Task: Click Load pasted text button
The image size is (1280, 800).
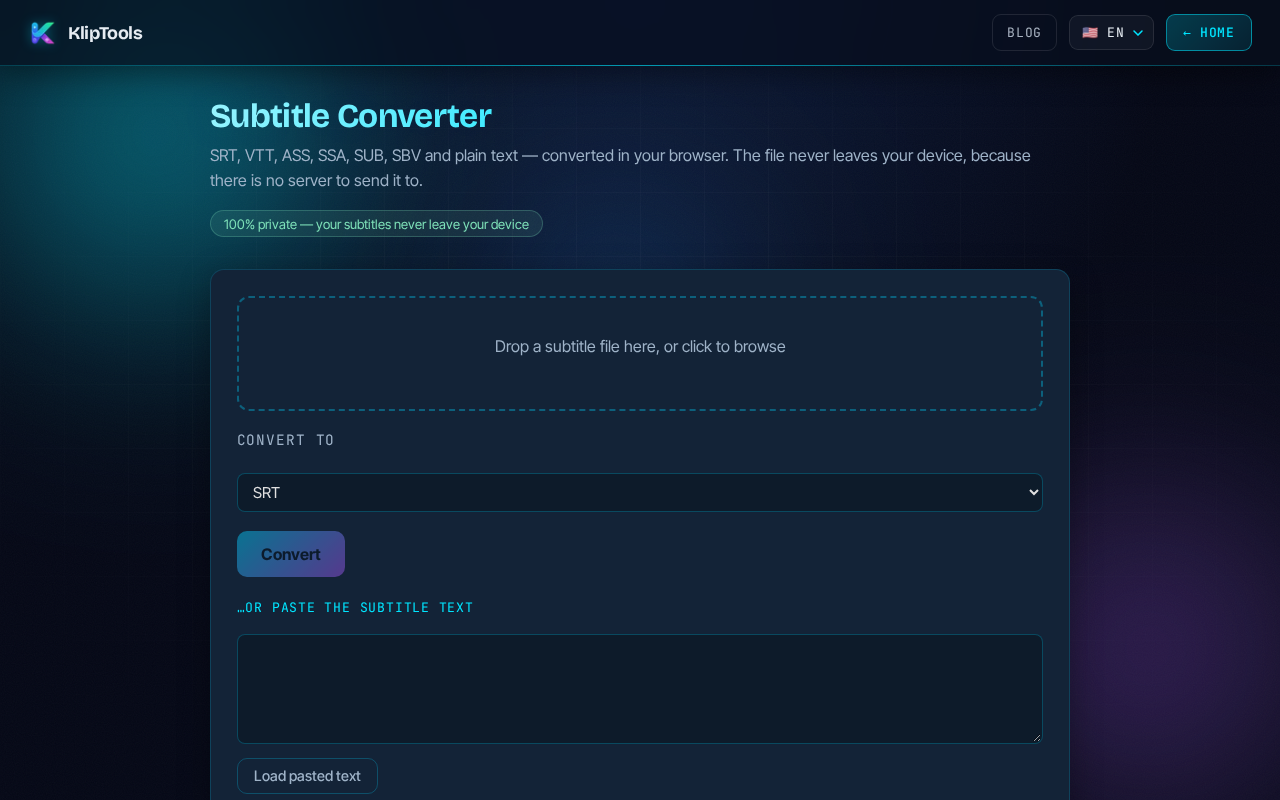Action: pyautogui.click(x=307, y=776)
